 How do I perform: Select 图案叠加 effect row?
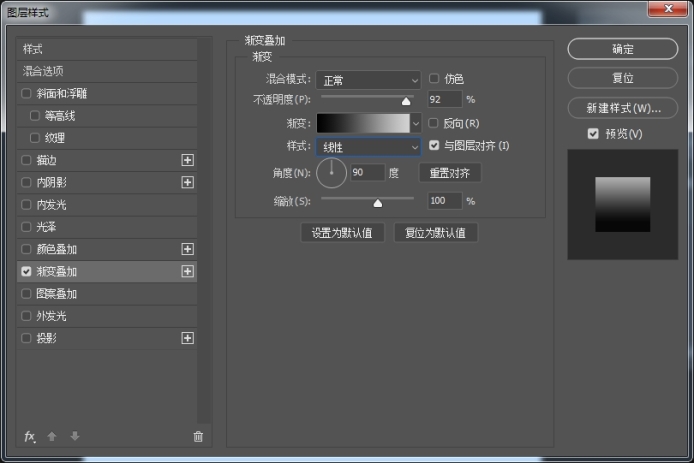[x=107, y=293]
